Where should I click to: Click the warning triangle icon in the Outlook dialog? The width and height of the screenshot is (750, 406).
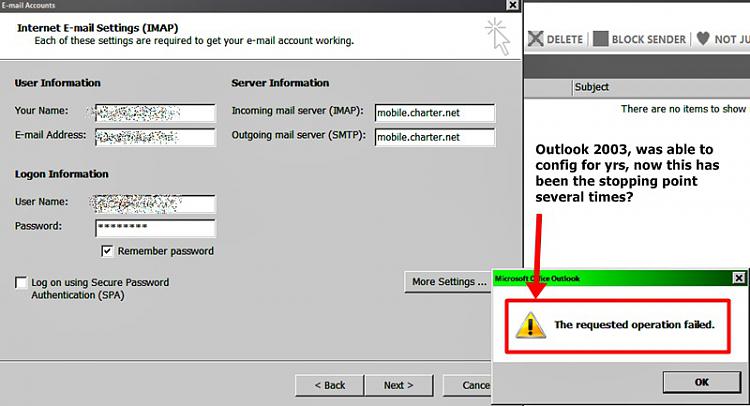click(x=530, y=325)
